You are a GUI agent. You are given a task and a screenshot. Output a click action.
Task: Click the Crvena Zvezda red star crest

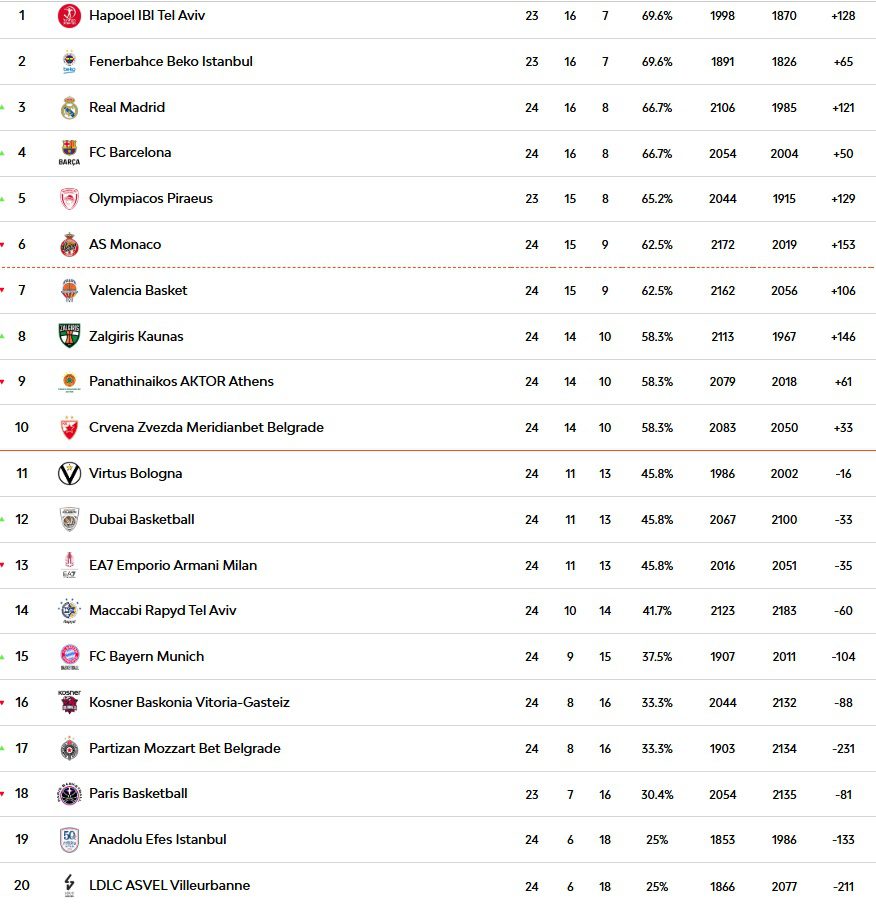[69, 428]
